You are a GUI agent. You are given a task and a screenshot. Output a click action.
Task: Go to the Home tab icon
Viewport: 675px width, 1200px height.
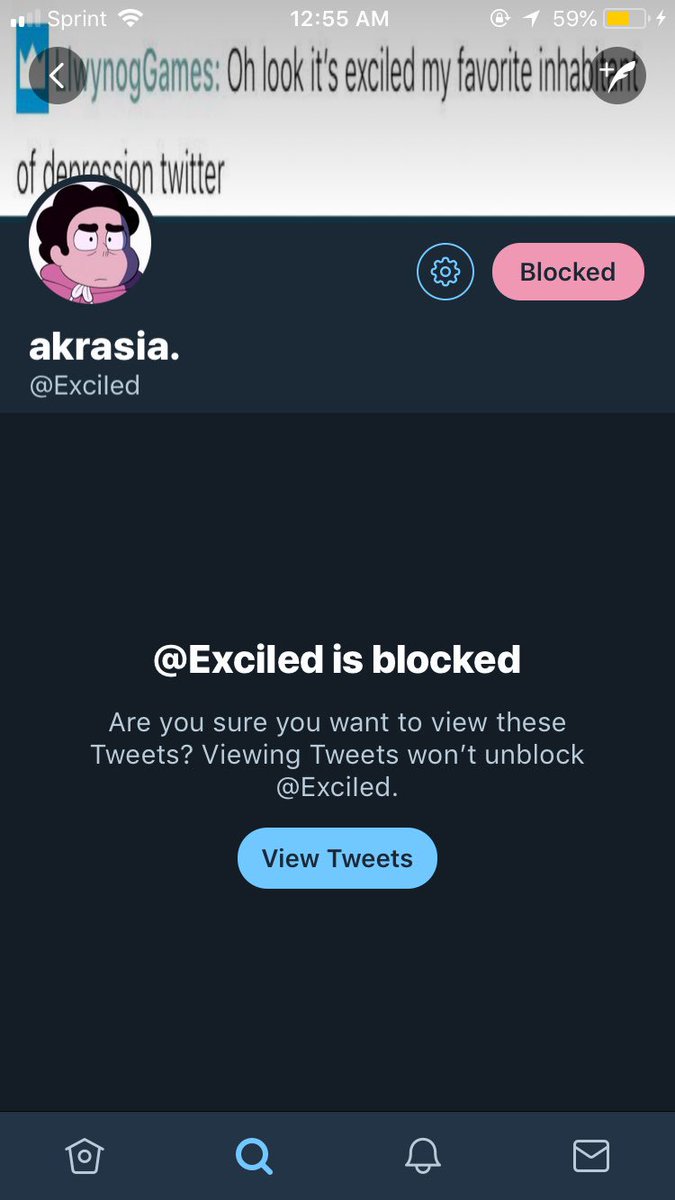(84, 1156)
